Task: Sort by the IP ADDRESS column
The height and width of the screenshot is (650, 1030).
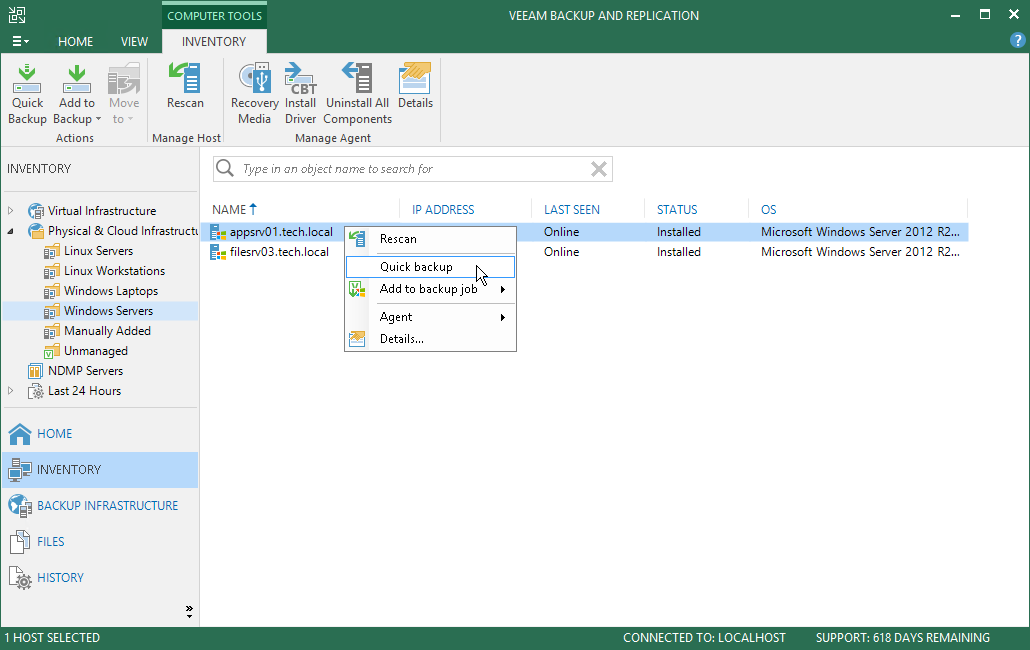Action: pos(443,209)
